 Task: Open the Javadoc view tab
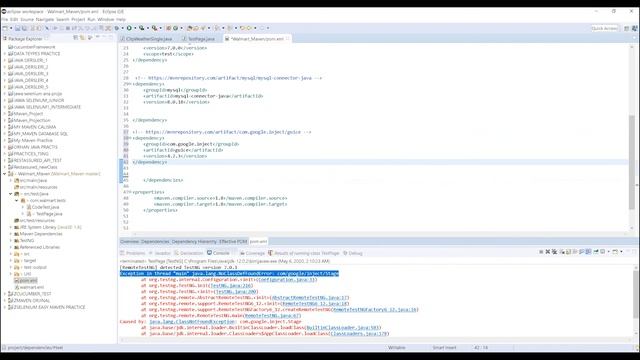click(x=160, y=253)
